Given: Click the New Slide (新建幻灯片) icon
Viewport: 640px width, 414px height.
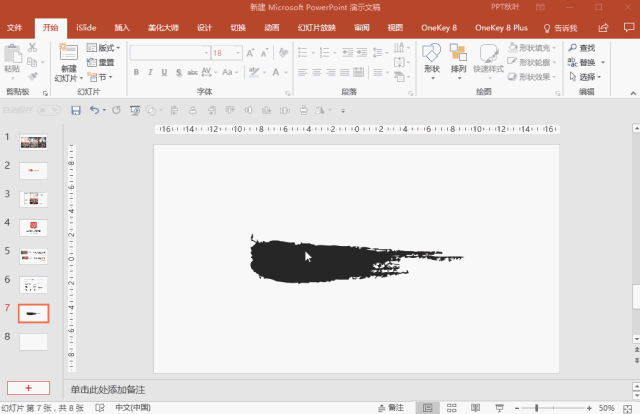Looking at the screenshot, I should point(68,53).
